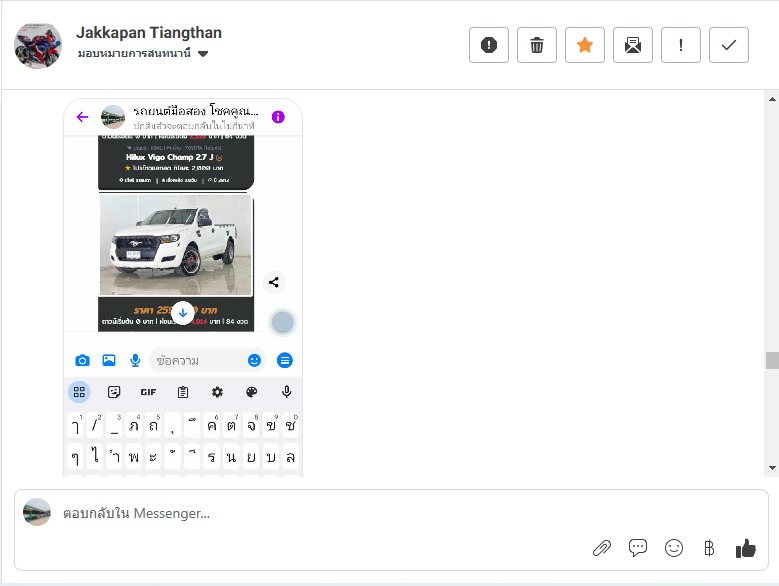The width and height of the screenshot is (779, 586).
Task: Click the gallery image icon in screenshot
Action: coord(109,361)
